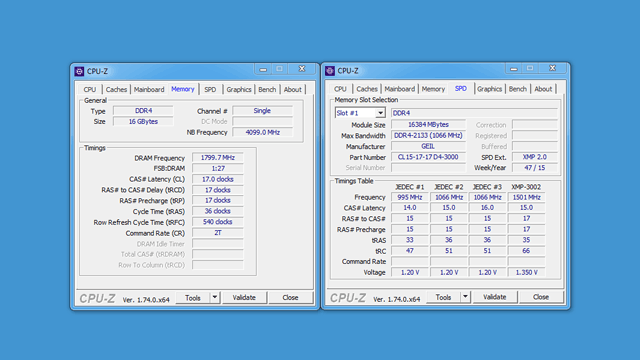The width and height of the screenshot is (640, 360).
Task: Open Mainboard tab in the right window
Action: click(400, 89)
